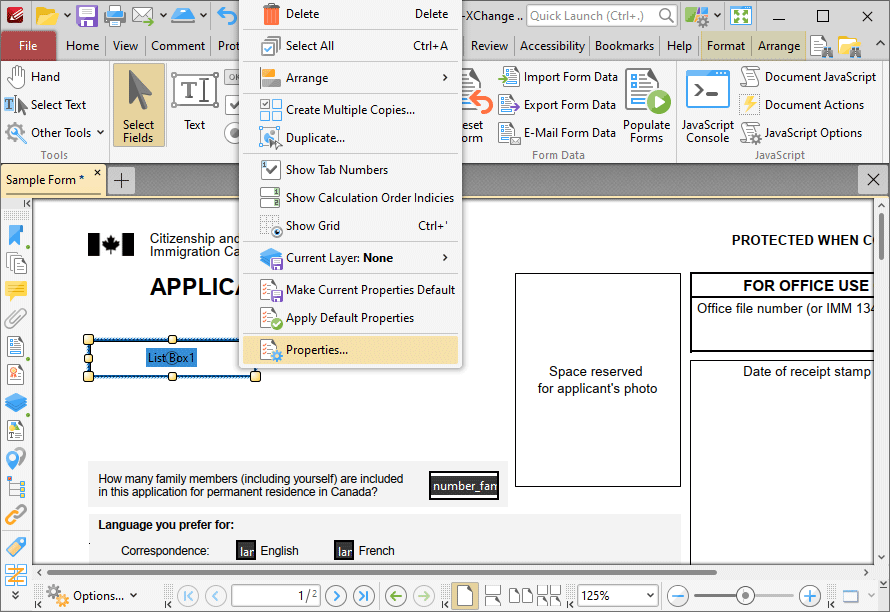Click the zoom in plus button

(x=809, y=596)
